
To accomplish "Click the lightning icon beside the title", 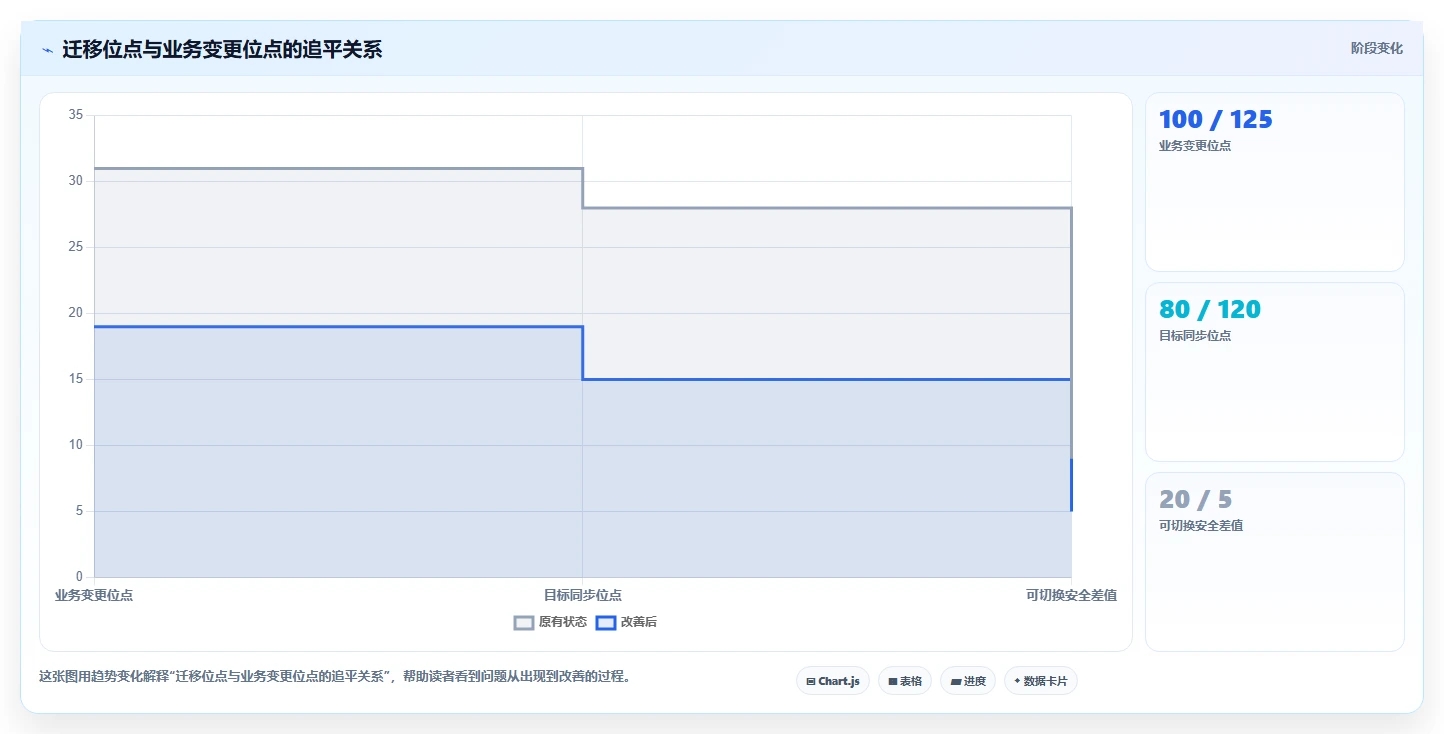I will pos(47,50).
